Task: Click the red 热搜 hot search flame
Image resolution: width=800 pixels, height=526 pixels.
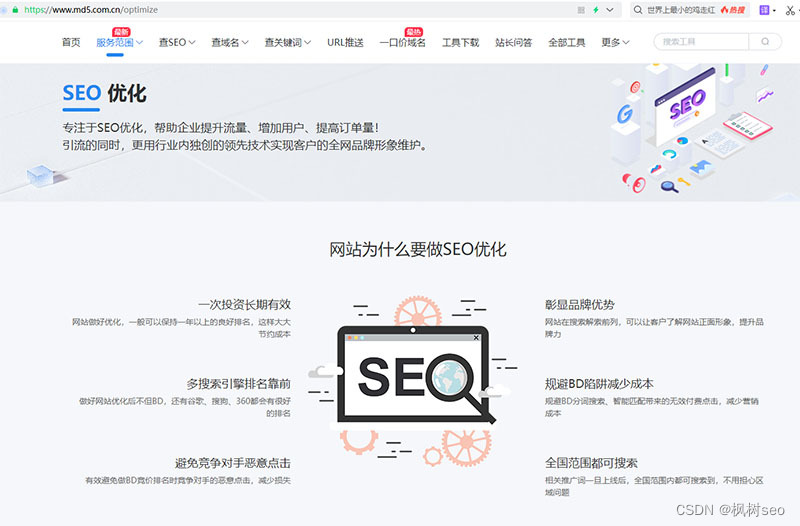Action: point(733,10)
